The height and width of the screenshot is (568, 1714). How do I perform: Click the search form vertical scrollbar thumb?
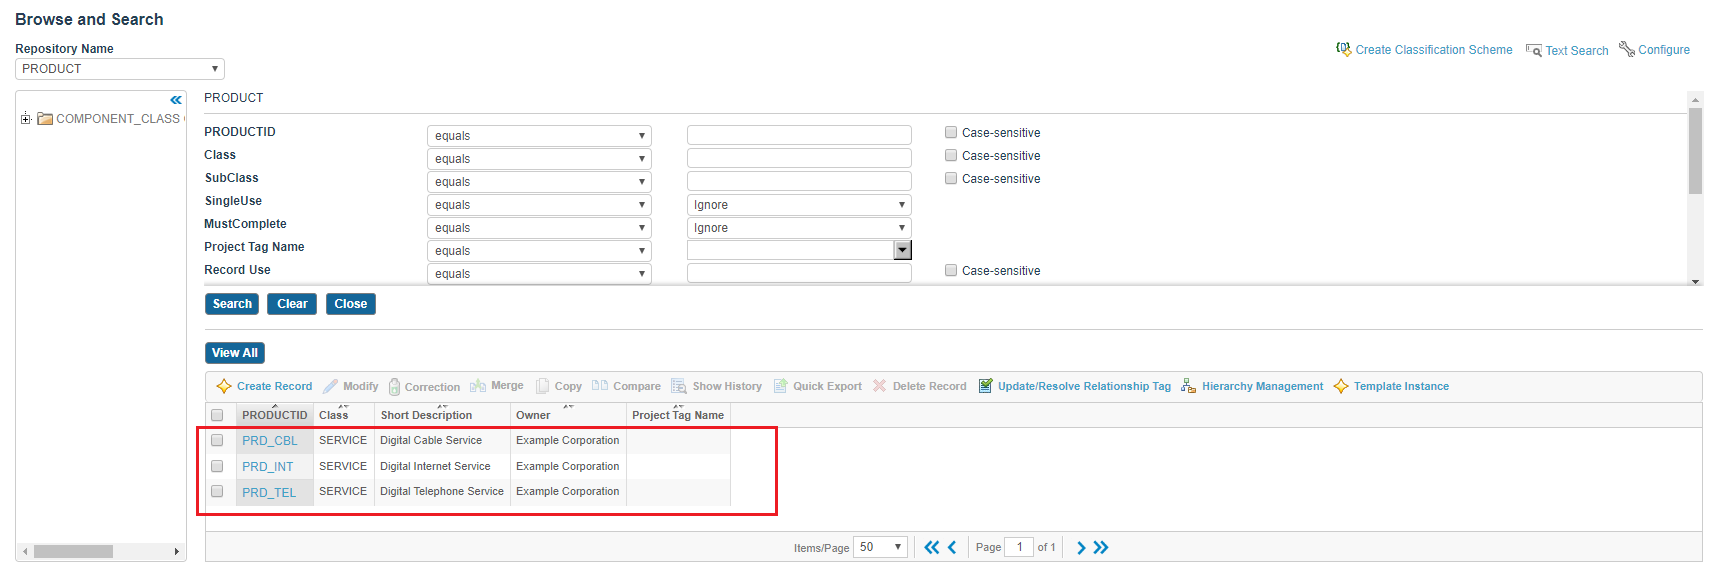click(1695, 151)
